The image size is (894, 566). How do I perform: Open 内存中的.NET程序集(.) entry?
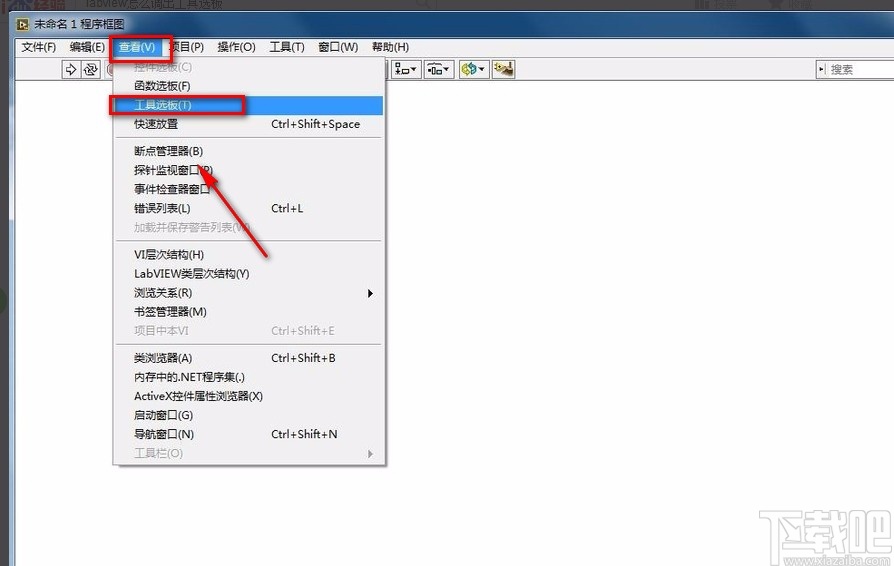(249, 377)
